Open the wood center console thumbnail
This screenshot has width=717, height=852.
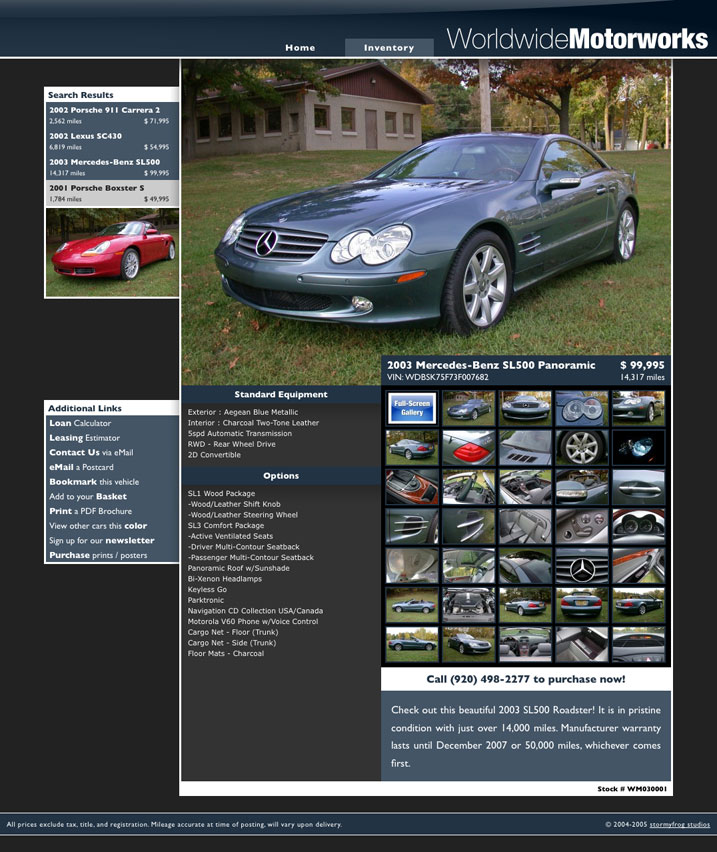tap(412, 487)
